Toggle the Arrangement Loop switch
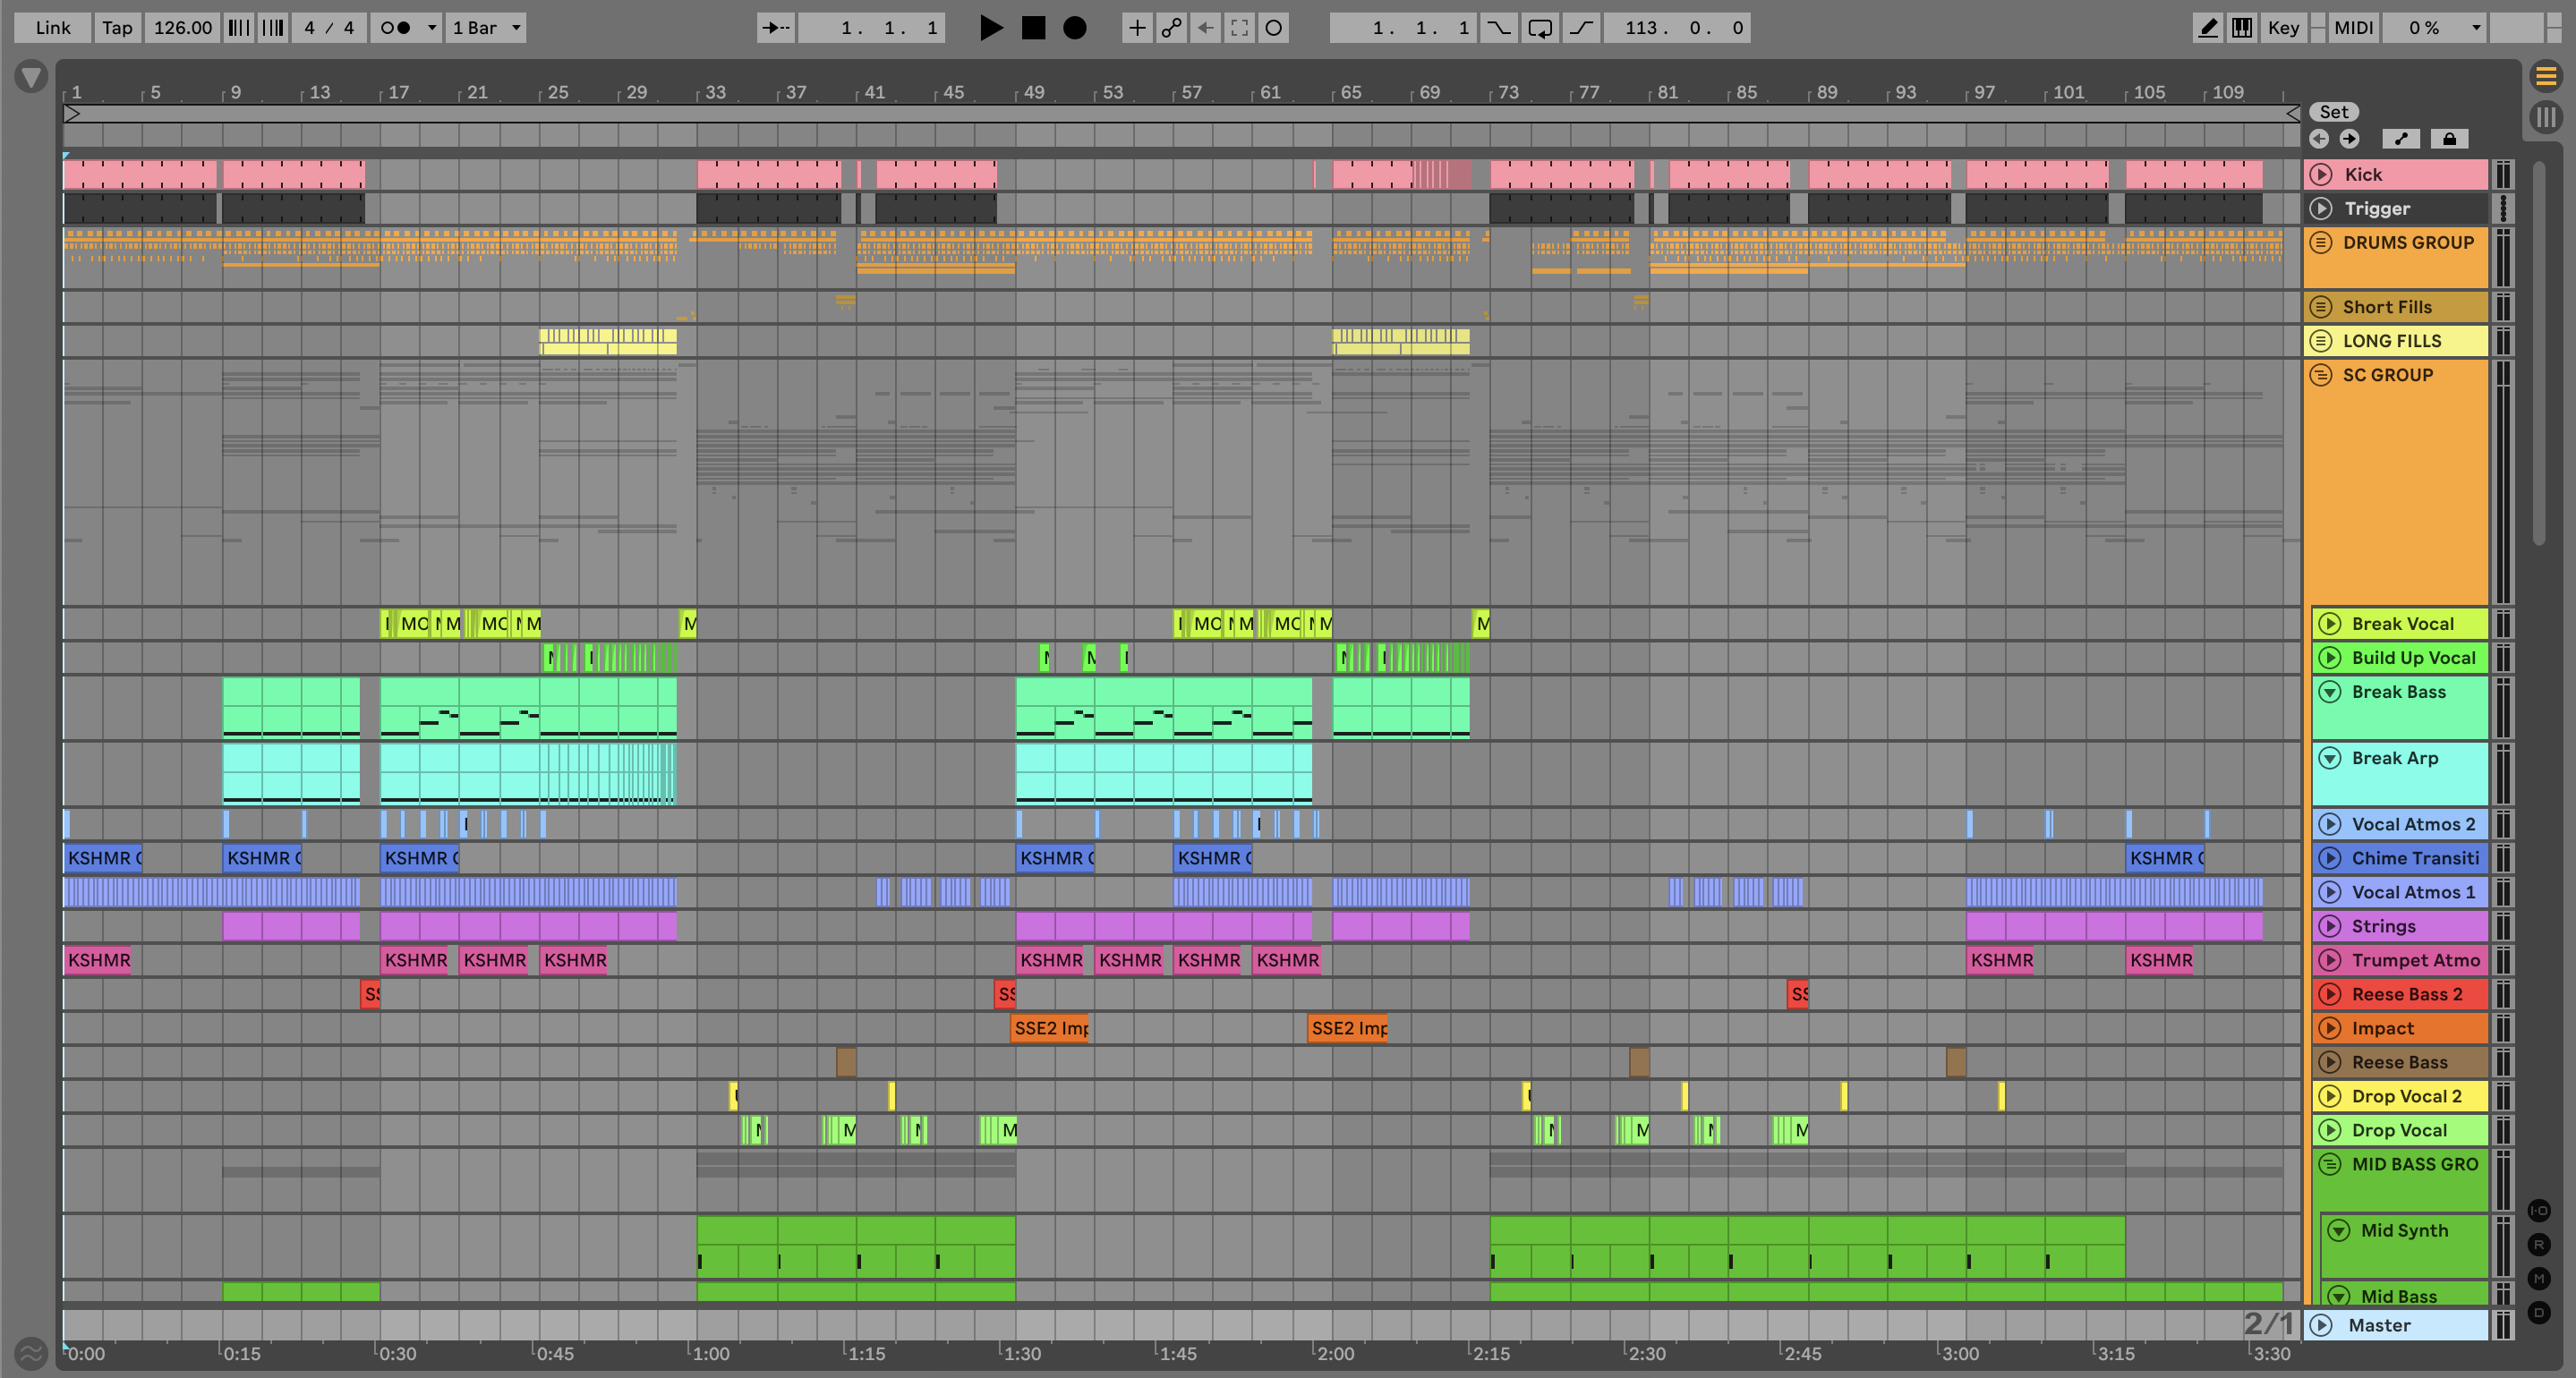 coord(1540,28)
